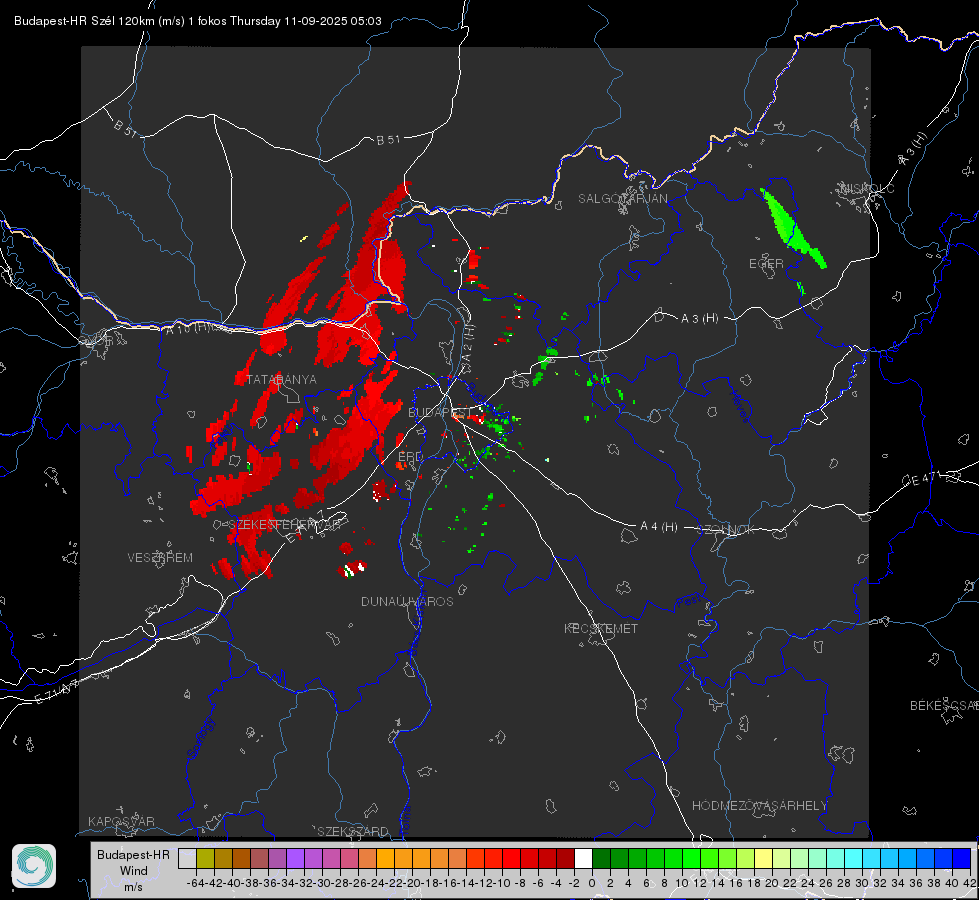Image resolution: width=979 pixels, height=900 pixels.
Task: Click the VESZPRÉM city label
Action: (160, 558)
